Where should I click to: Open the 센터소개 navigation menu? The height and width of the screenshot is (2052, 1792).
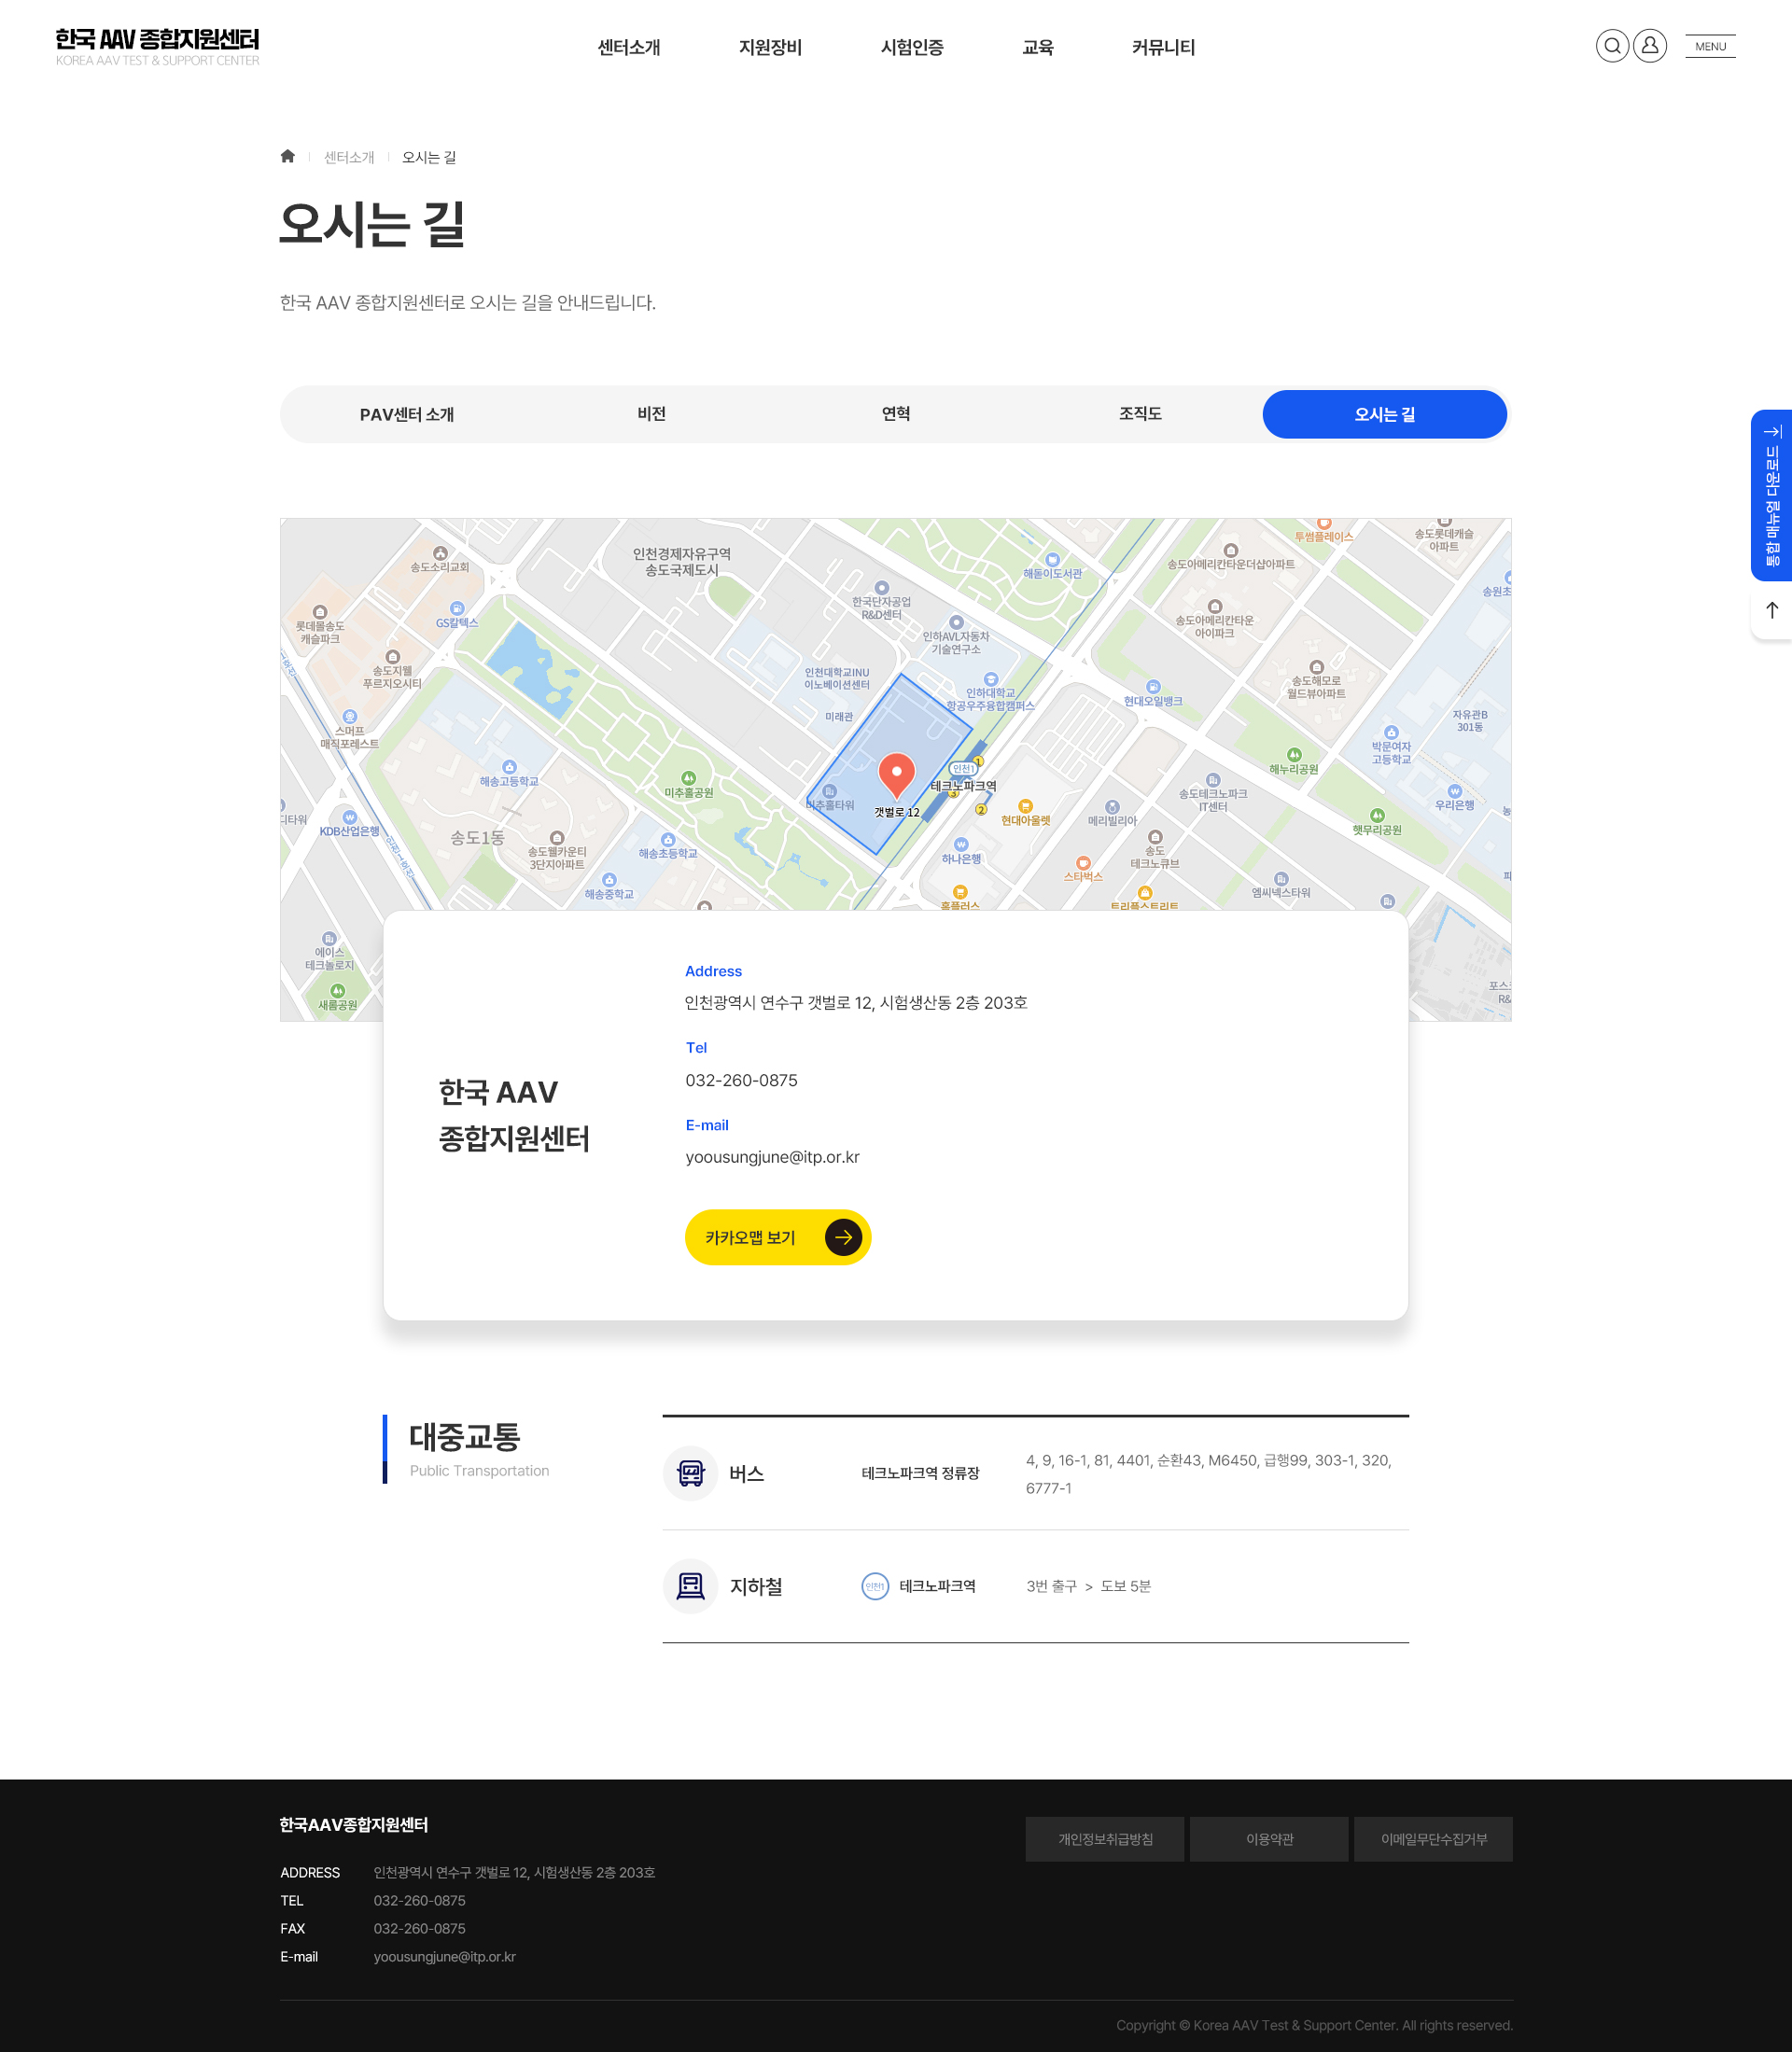(x=629, y=47)
